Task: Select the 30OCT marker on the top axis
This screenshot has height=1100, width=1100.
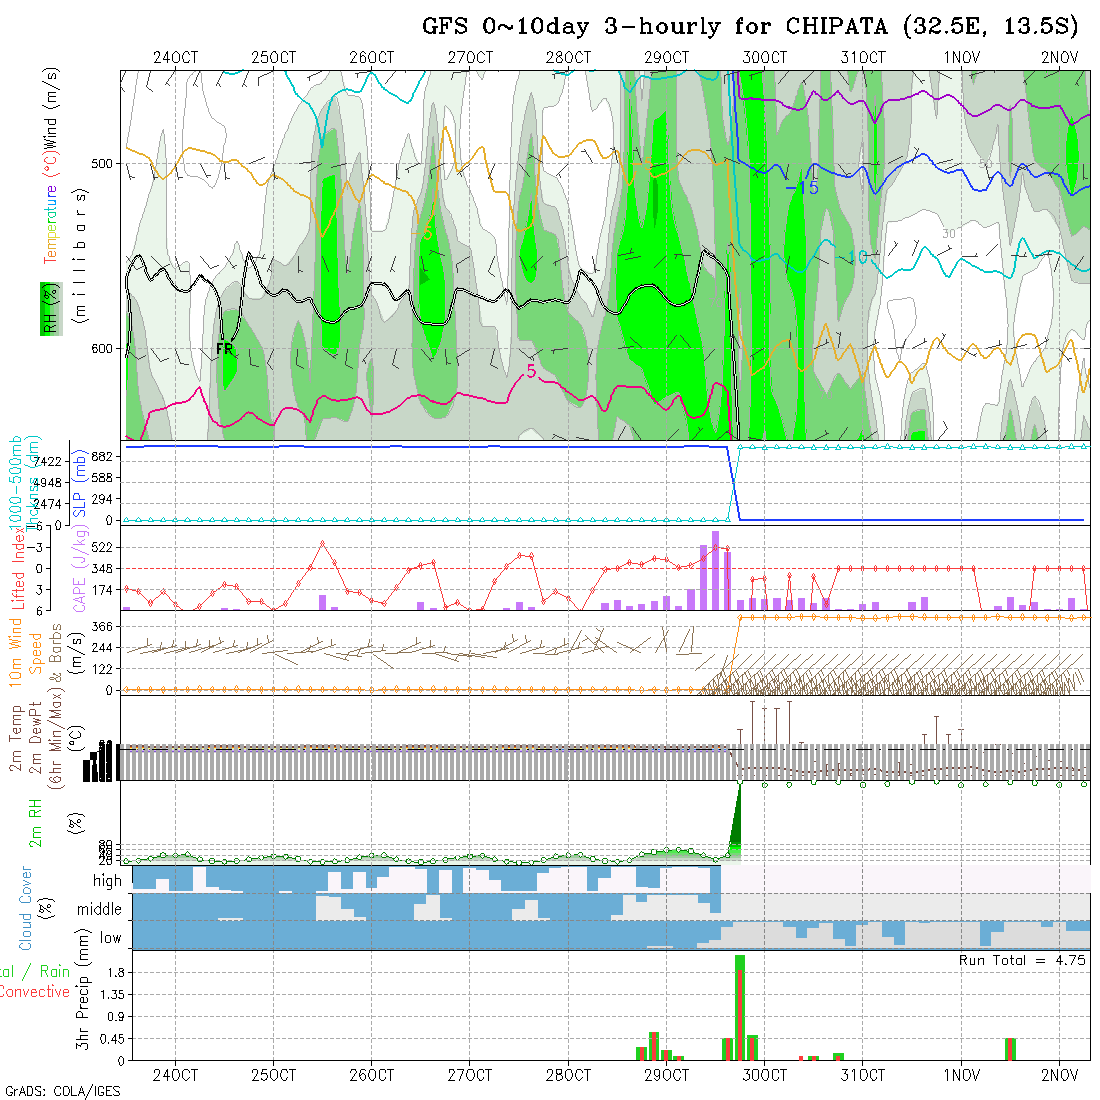Action: pyautogui.click(x=764, y=57)
